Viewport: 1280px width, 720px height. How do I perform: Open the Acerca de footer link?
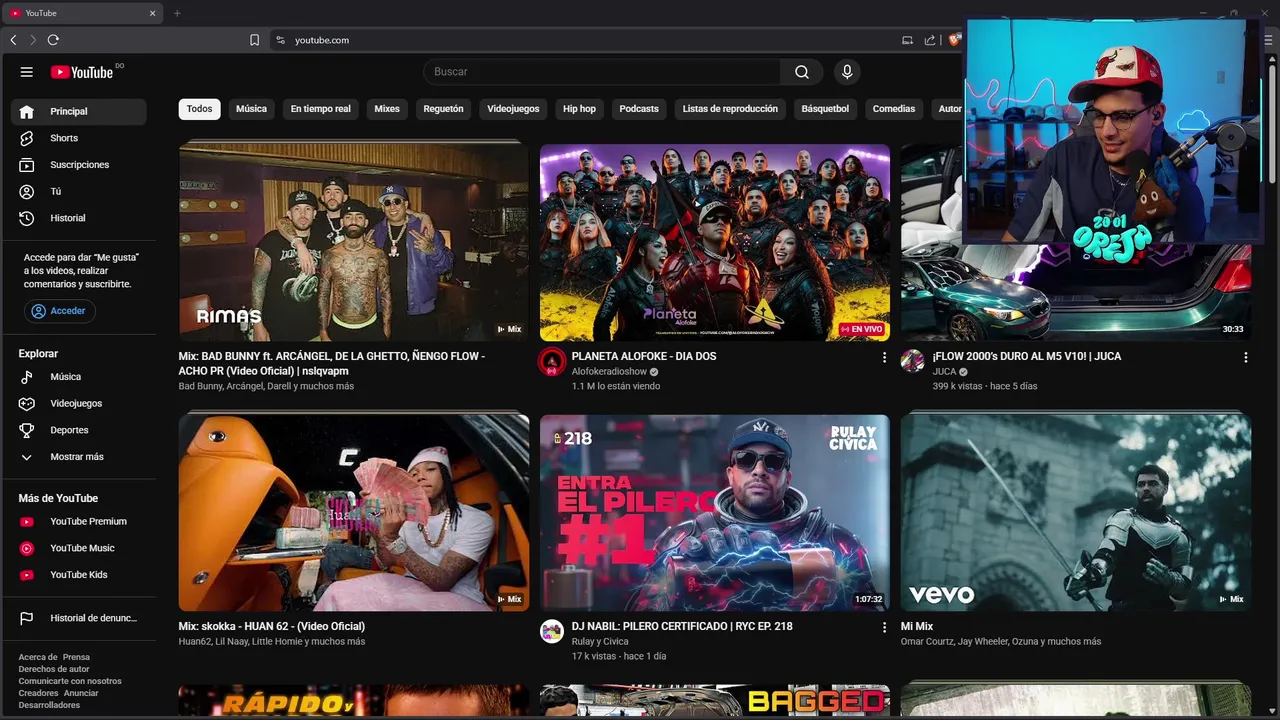[x=38, y=657]
